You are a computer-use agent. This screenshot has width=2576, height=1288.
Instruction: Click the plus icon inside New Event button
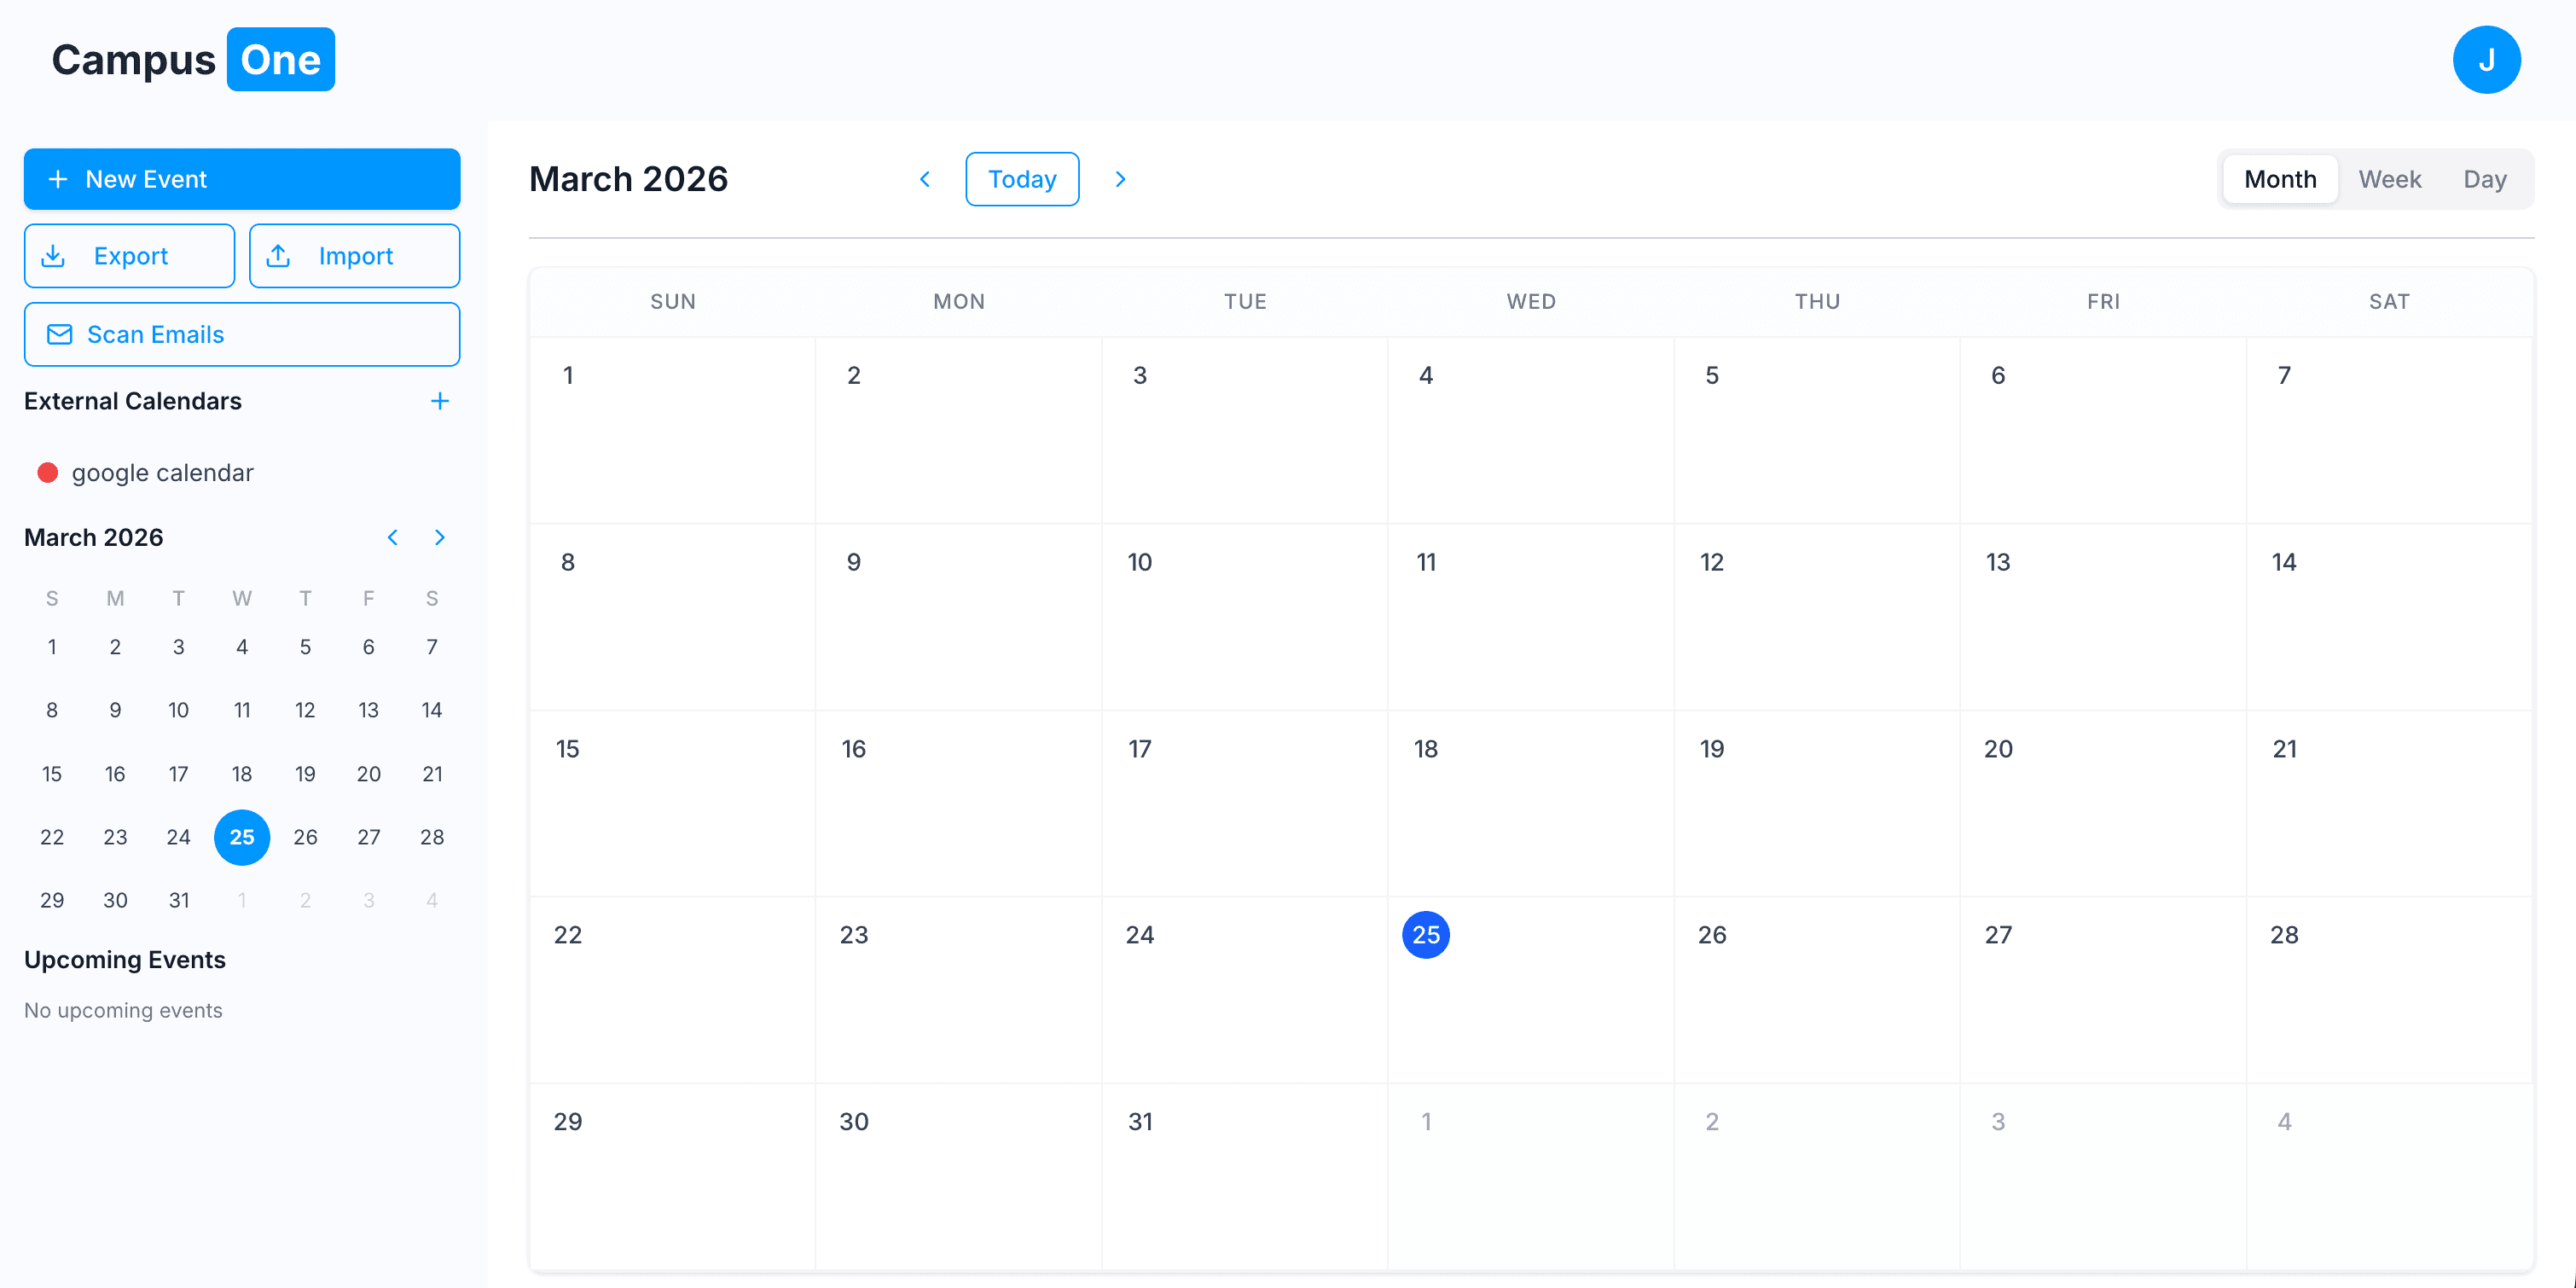(x=58, y=179)
